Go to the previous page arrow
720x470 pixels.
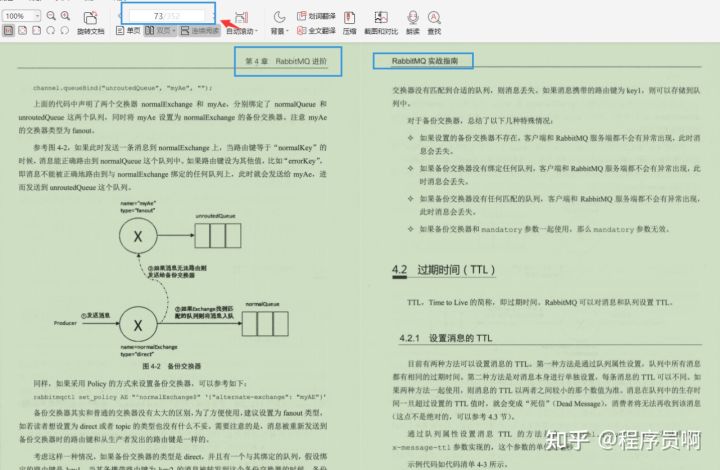point(121,16)
